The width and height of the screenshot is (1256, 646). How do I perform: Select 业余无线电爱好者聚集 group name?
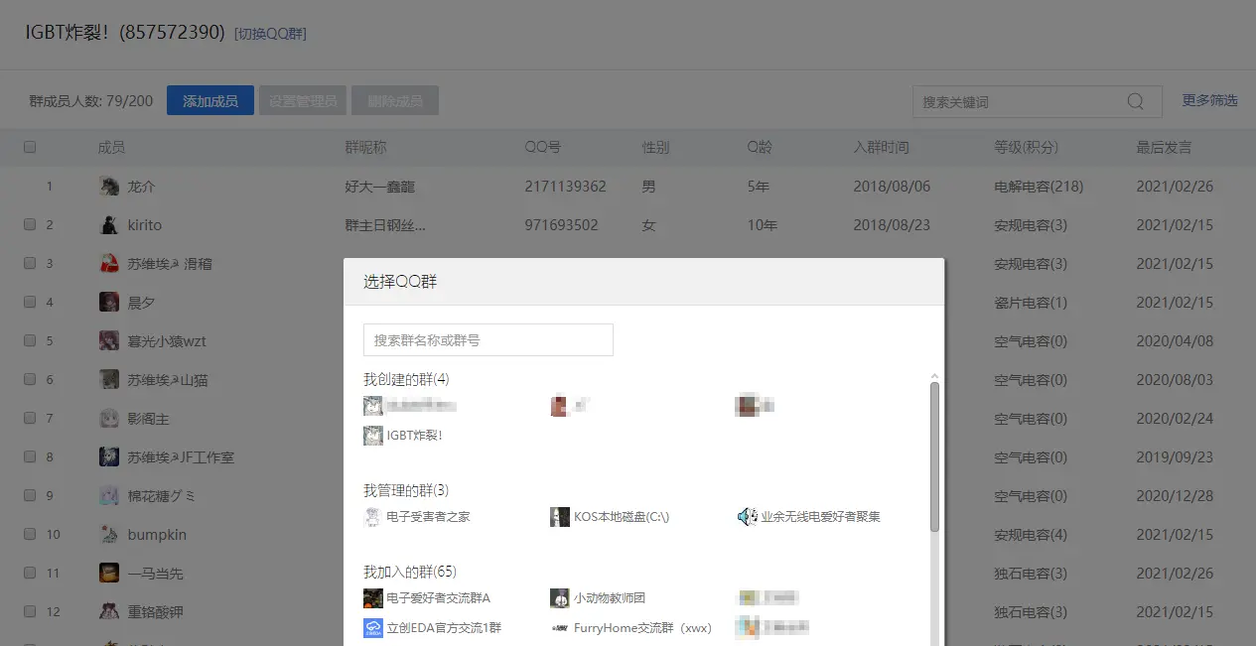(821, 517)
